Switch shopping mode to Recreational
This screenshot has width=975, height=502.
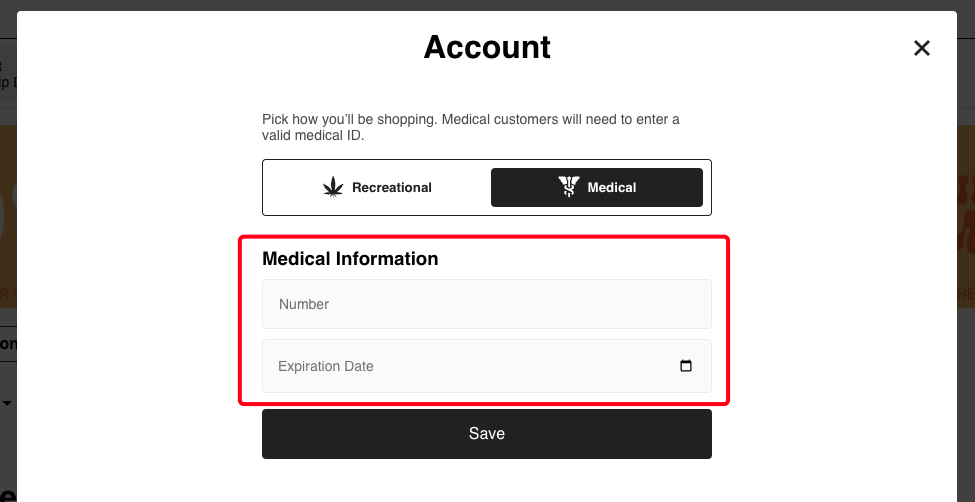click(377, 187)
